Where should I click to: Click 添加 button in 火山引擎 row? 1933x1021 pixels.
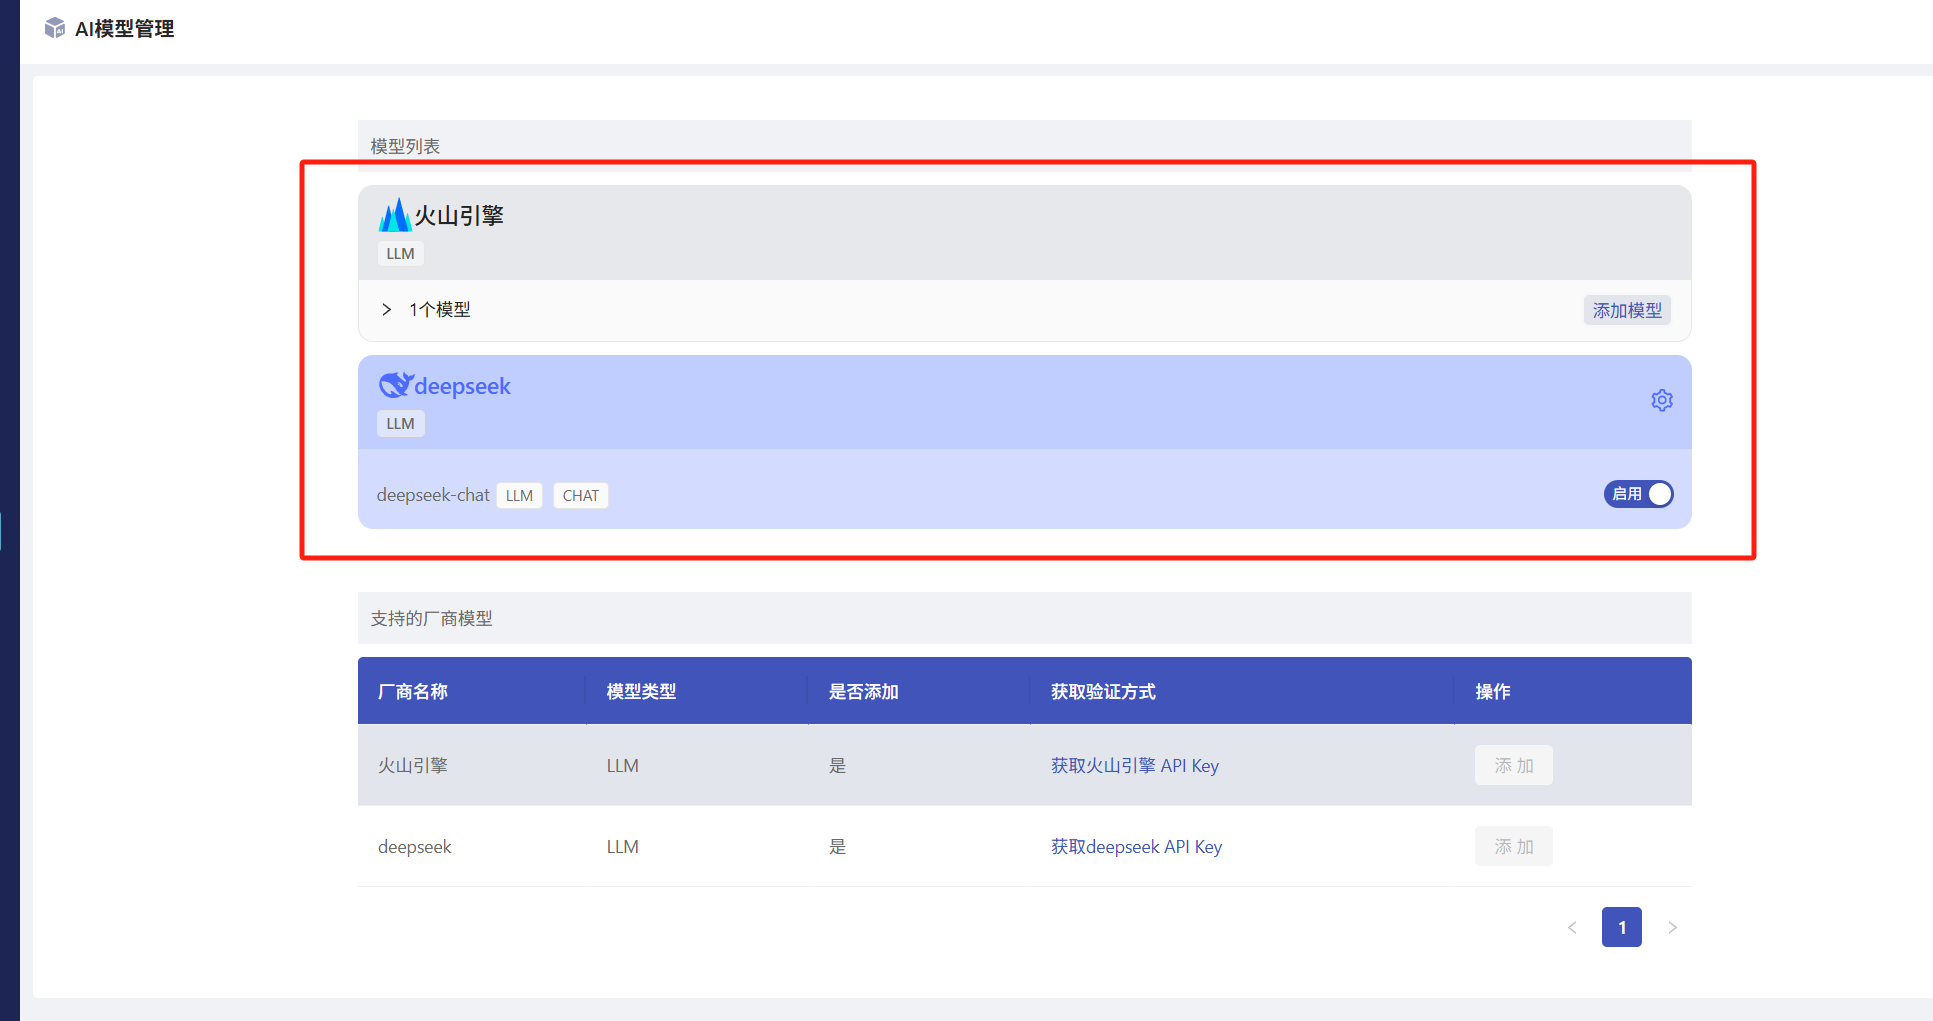[1513, 765]
